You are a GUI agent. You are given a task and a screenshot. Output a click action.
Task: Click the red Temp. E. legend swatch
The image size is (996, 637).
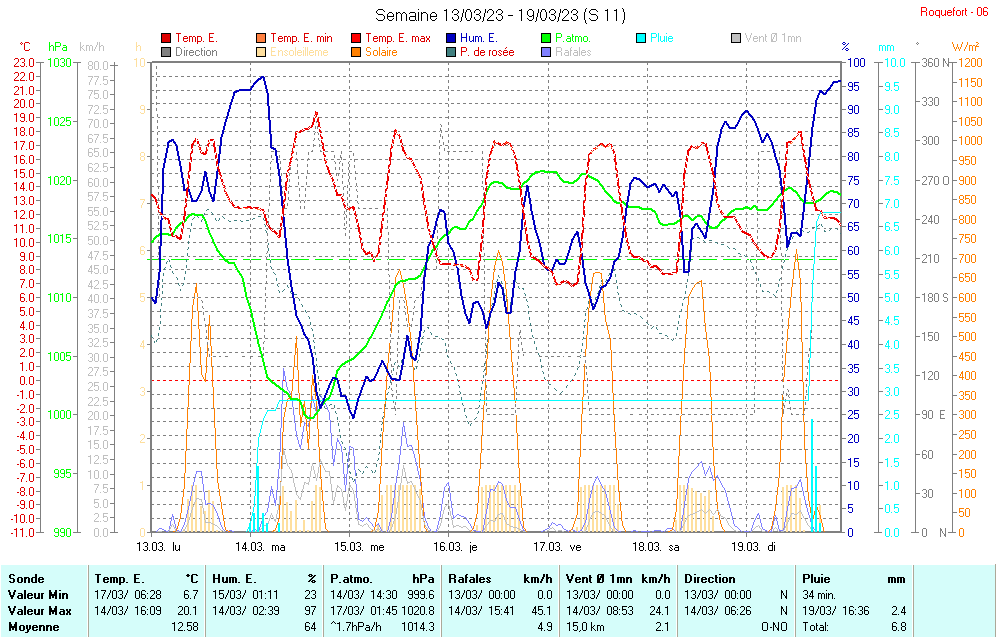(166, 39)
